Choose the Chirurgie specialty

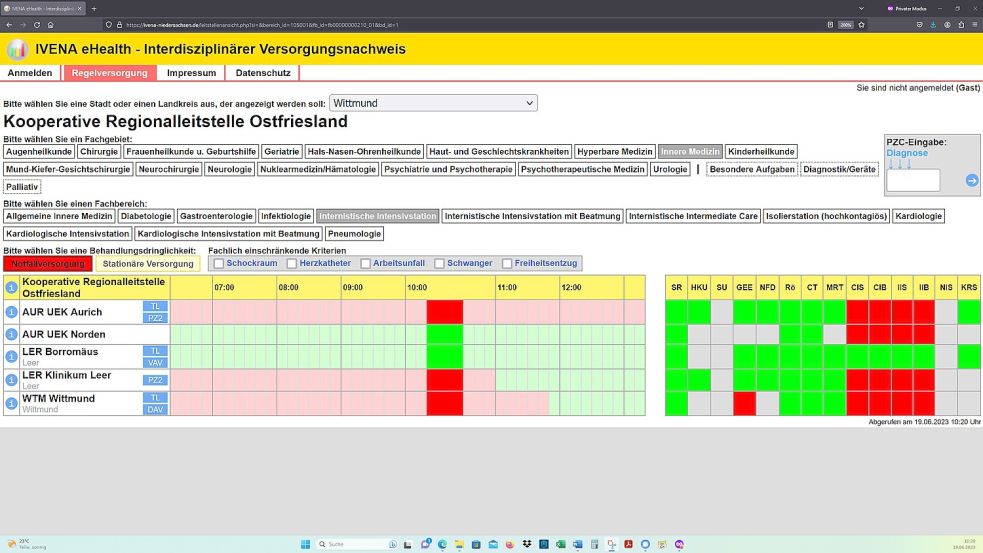pos(99,152)
